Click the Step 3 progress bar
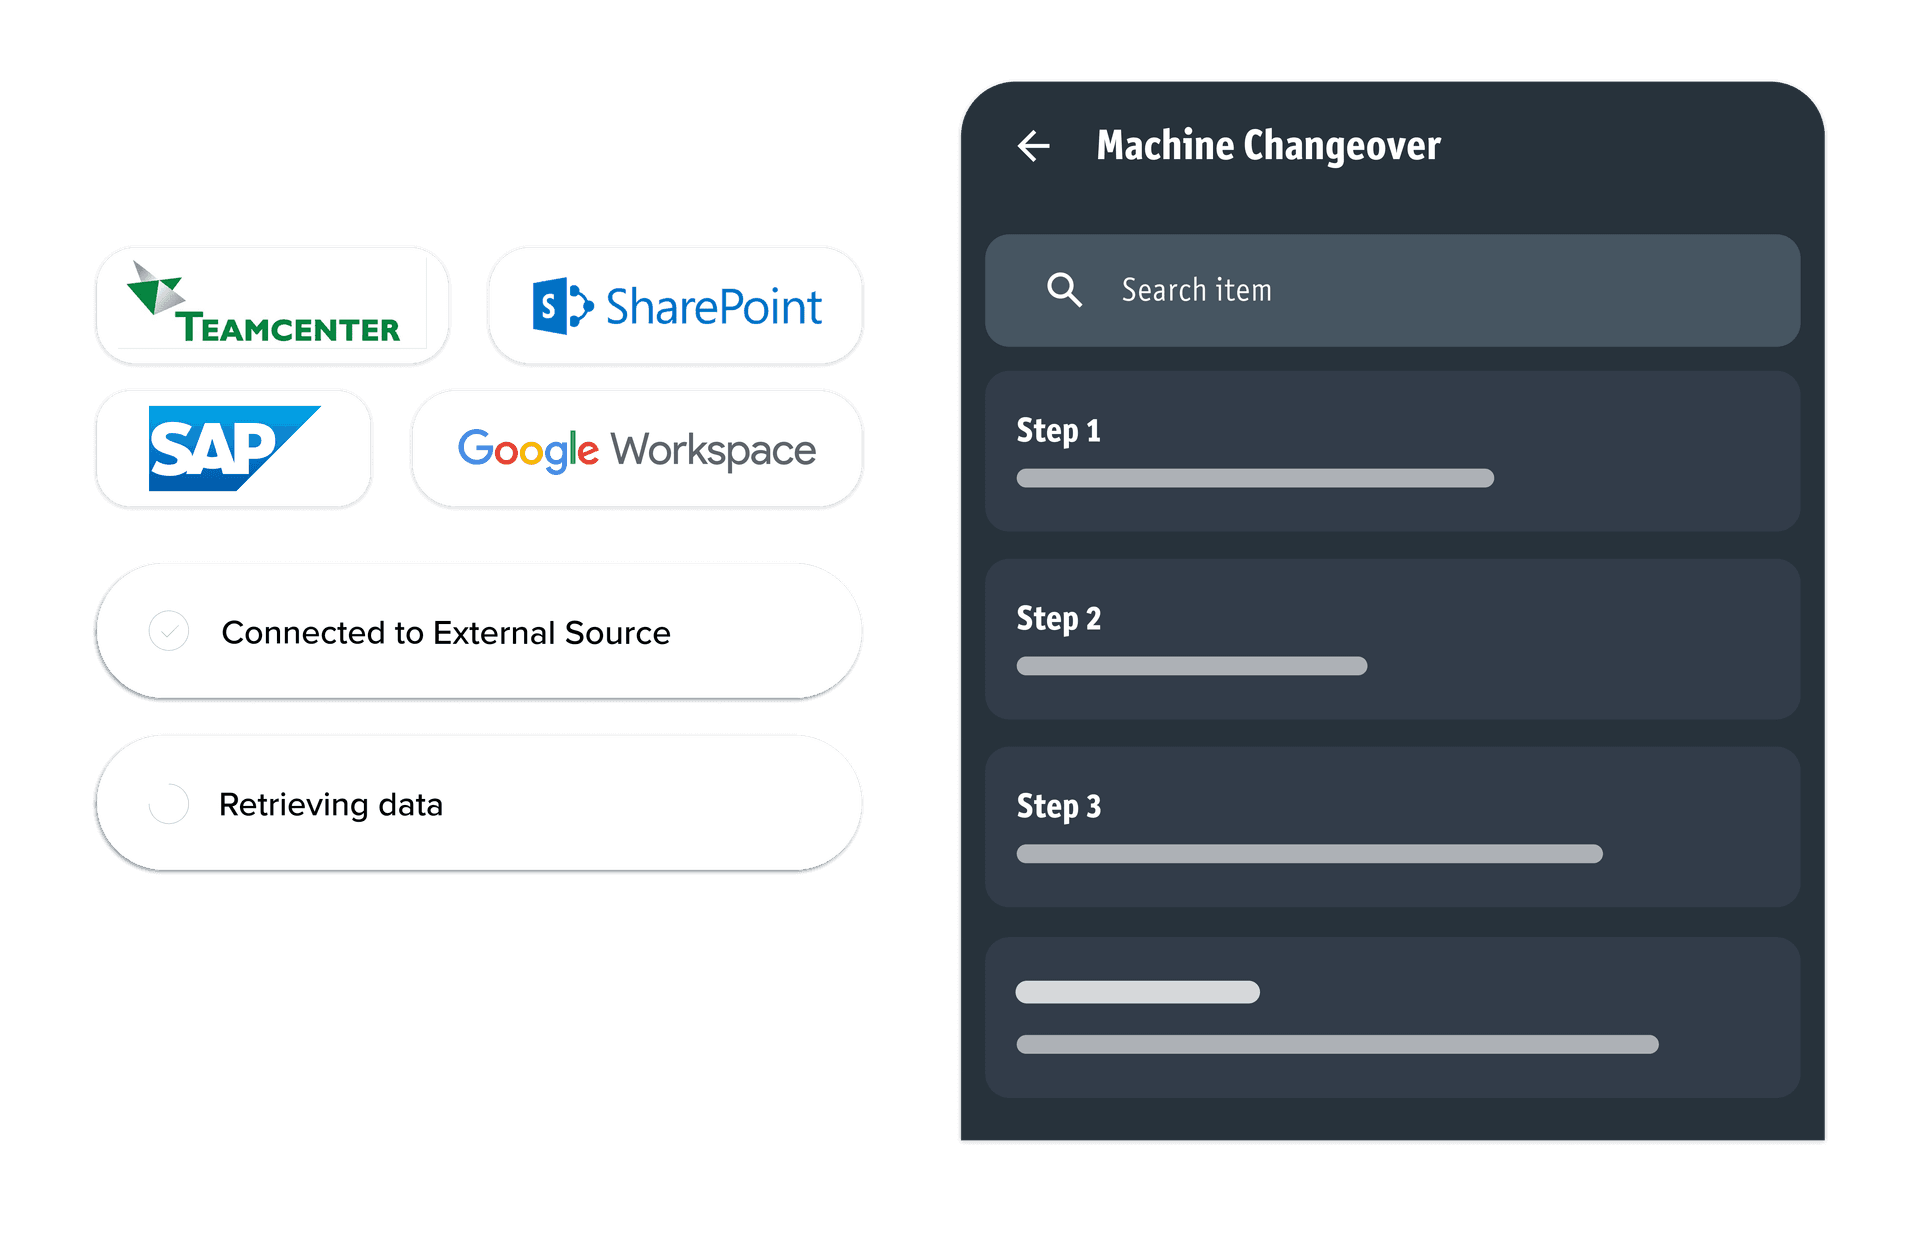The height and width of the screenshot is (1246, 1920). 1309,854
